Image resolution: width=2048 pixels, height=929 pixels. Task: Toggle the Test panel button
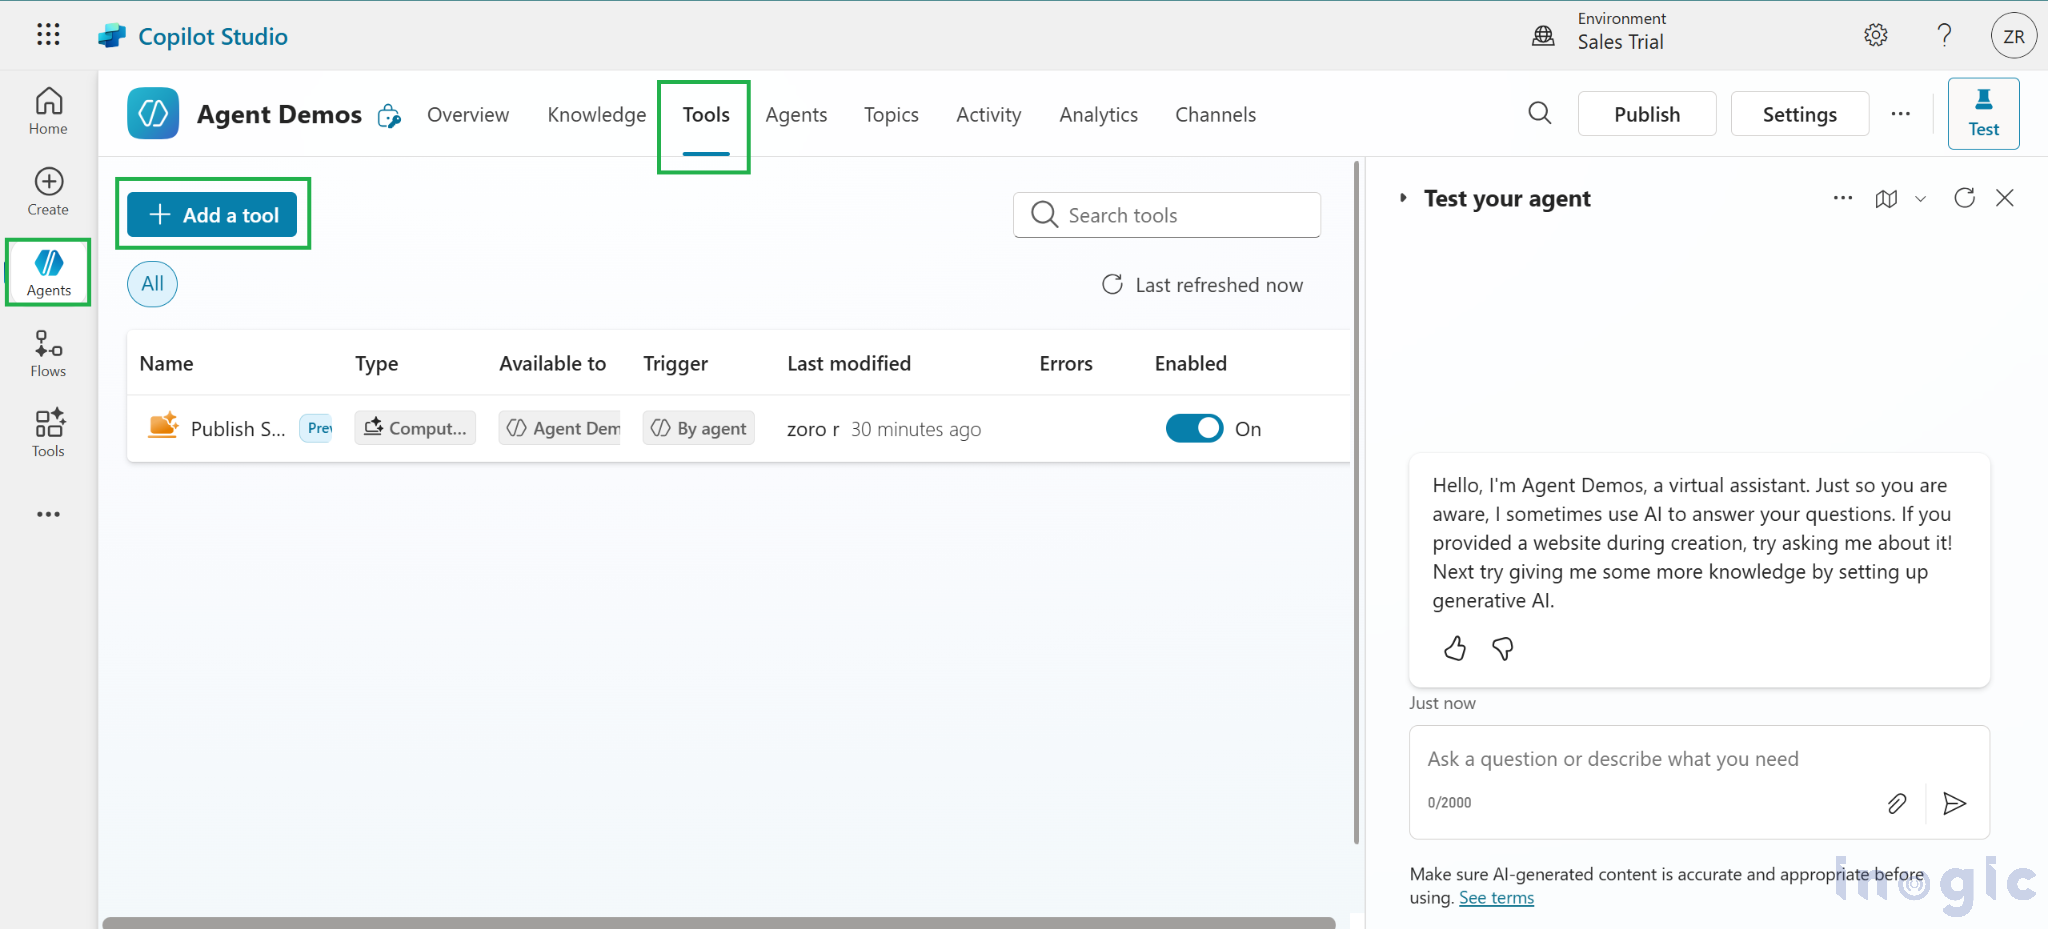(1983, 113)
